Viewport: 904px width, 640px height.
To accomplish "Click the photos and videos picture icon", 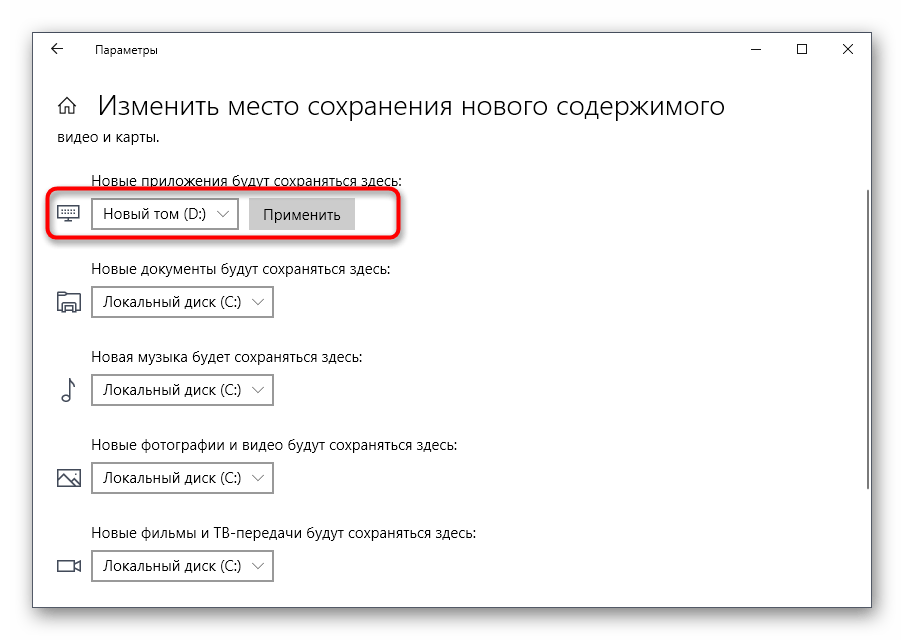I will tap(68, 478).
